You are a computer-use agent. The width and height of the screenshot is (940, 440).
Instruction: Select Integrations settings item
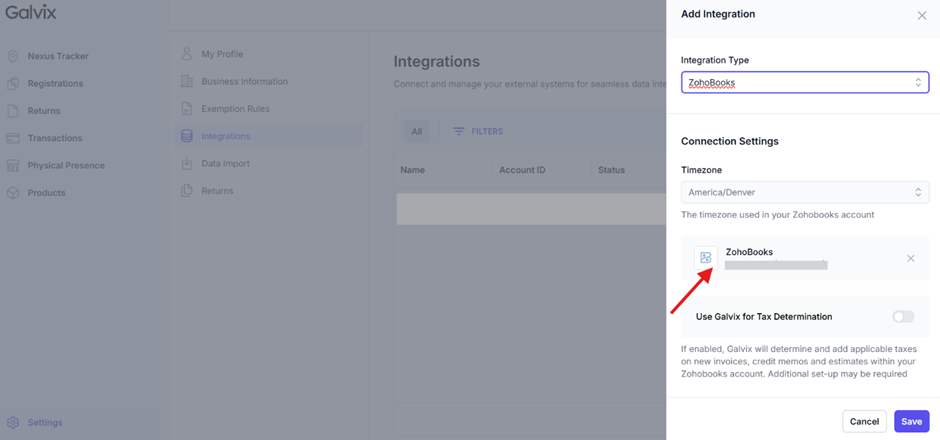coord(269,136)
